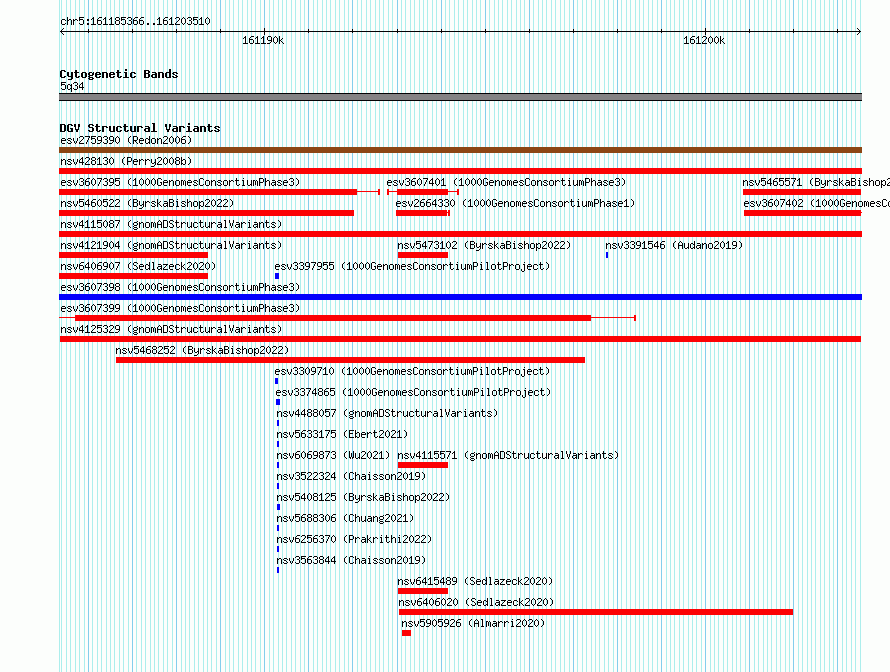The width and height of the screenshot is (890, 672).
Task: Select the red nsv5460522 variant bar
Action: 207,213
